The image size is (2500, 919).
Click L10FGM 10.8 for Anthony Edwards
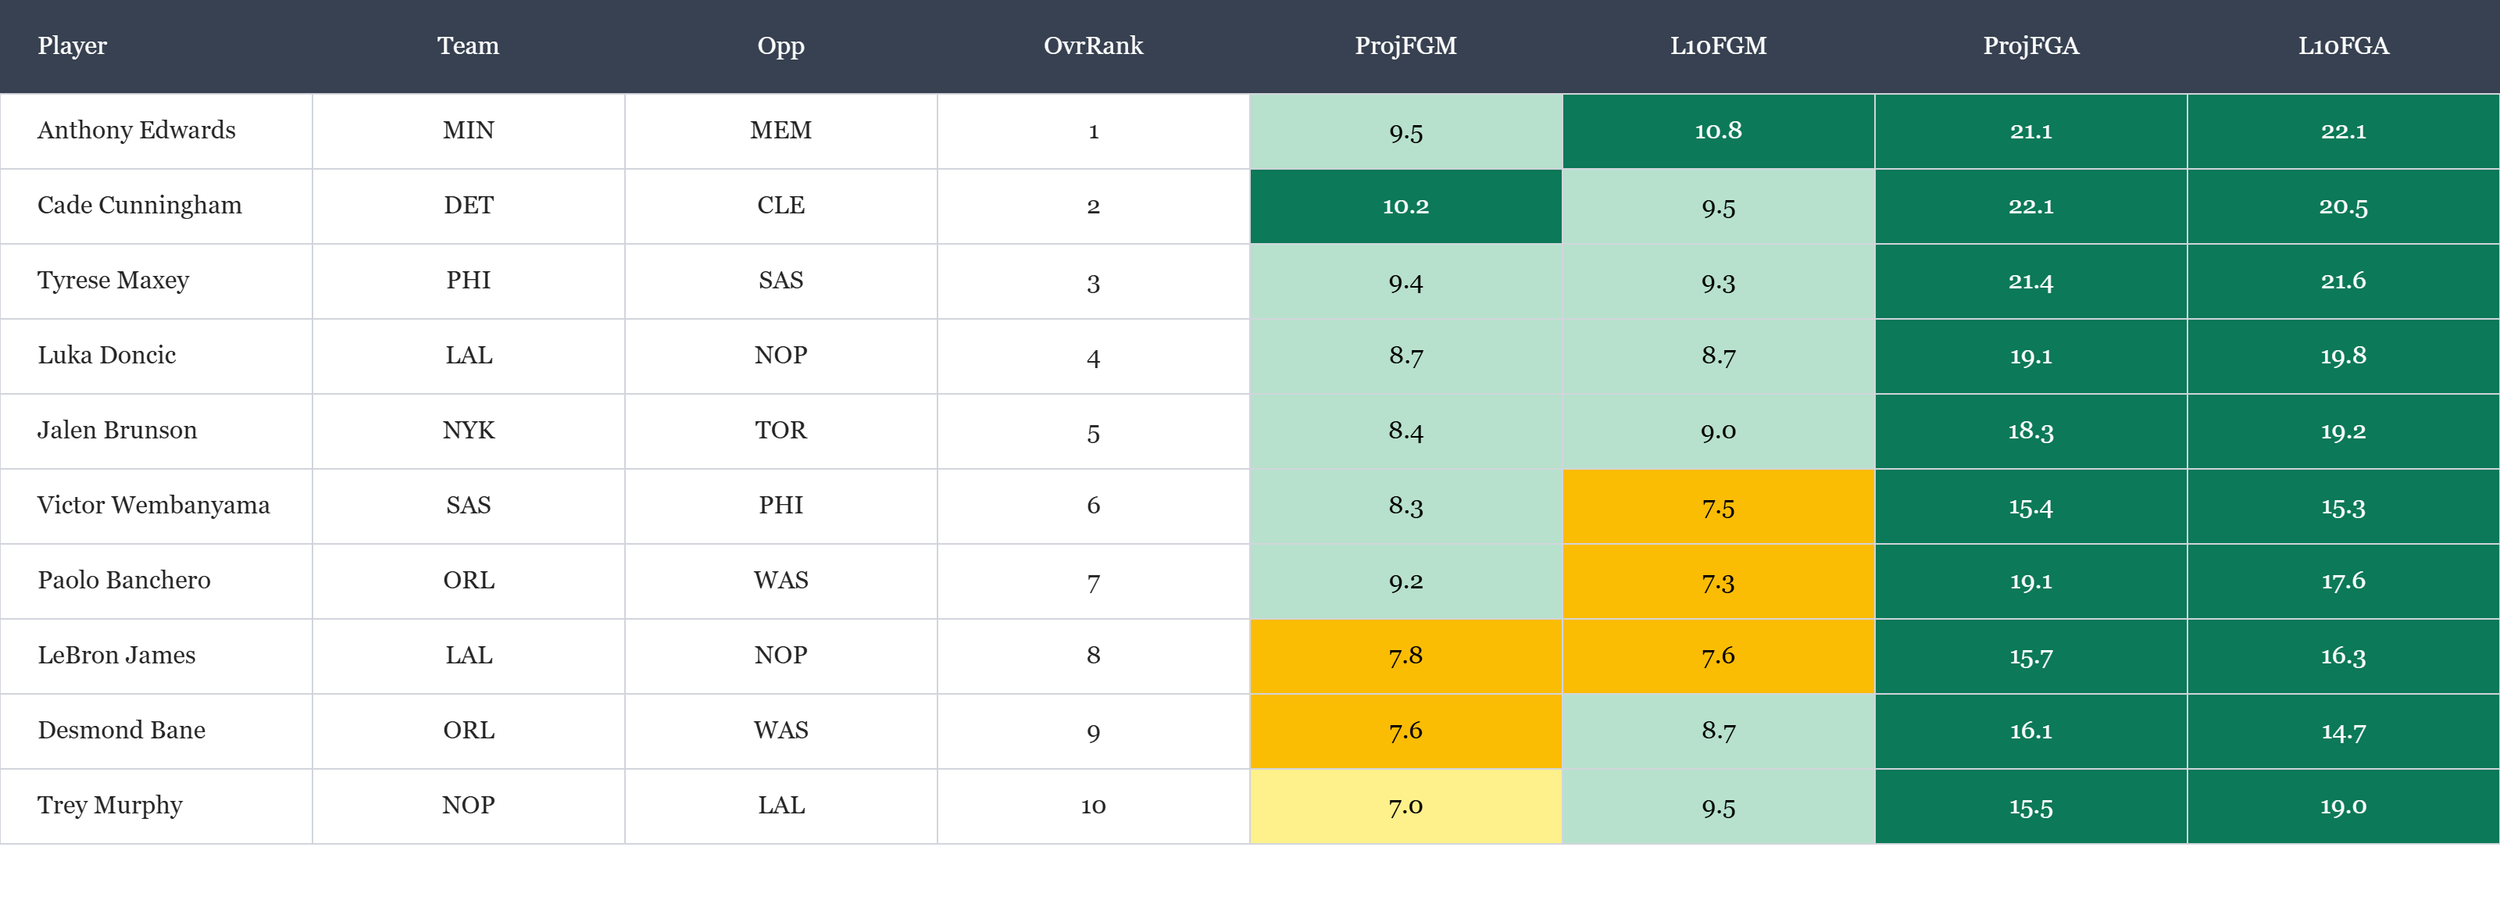pos(1718,131)
